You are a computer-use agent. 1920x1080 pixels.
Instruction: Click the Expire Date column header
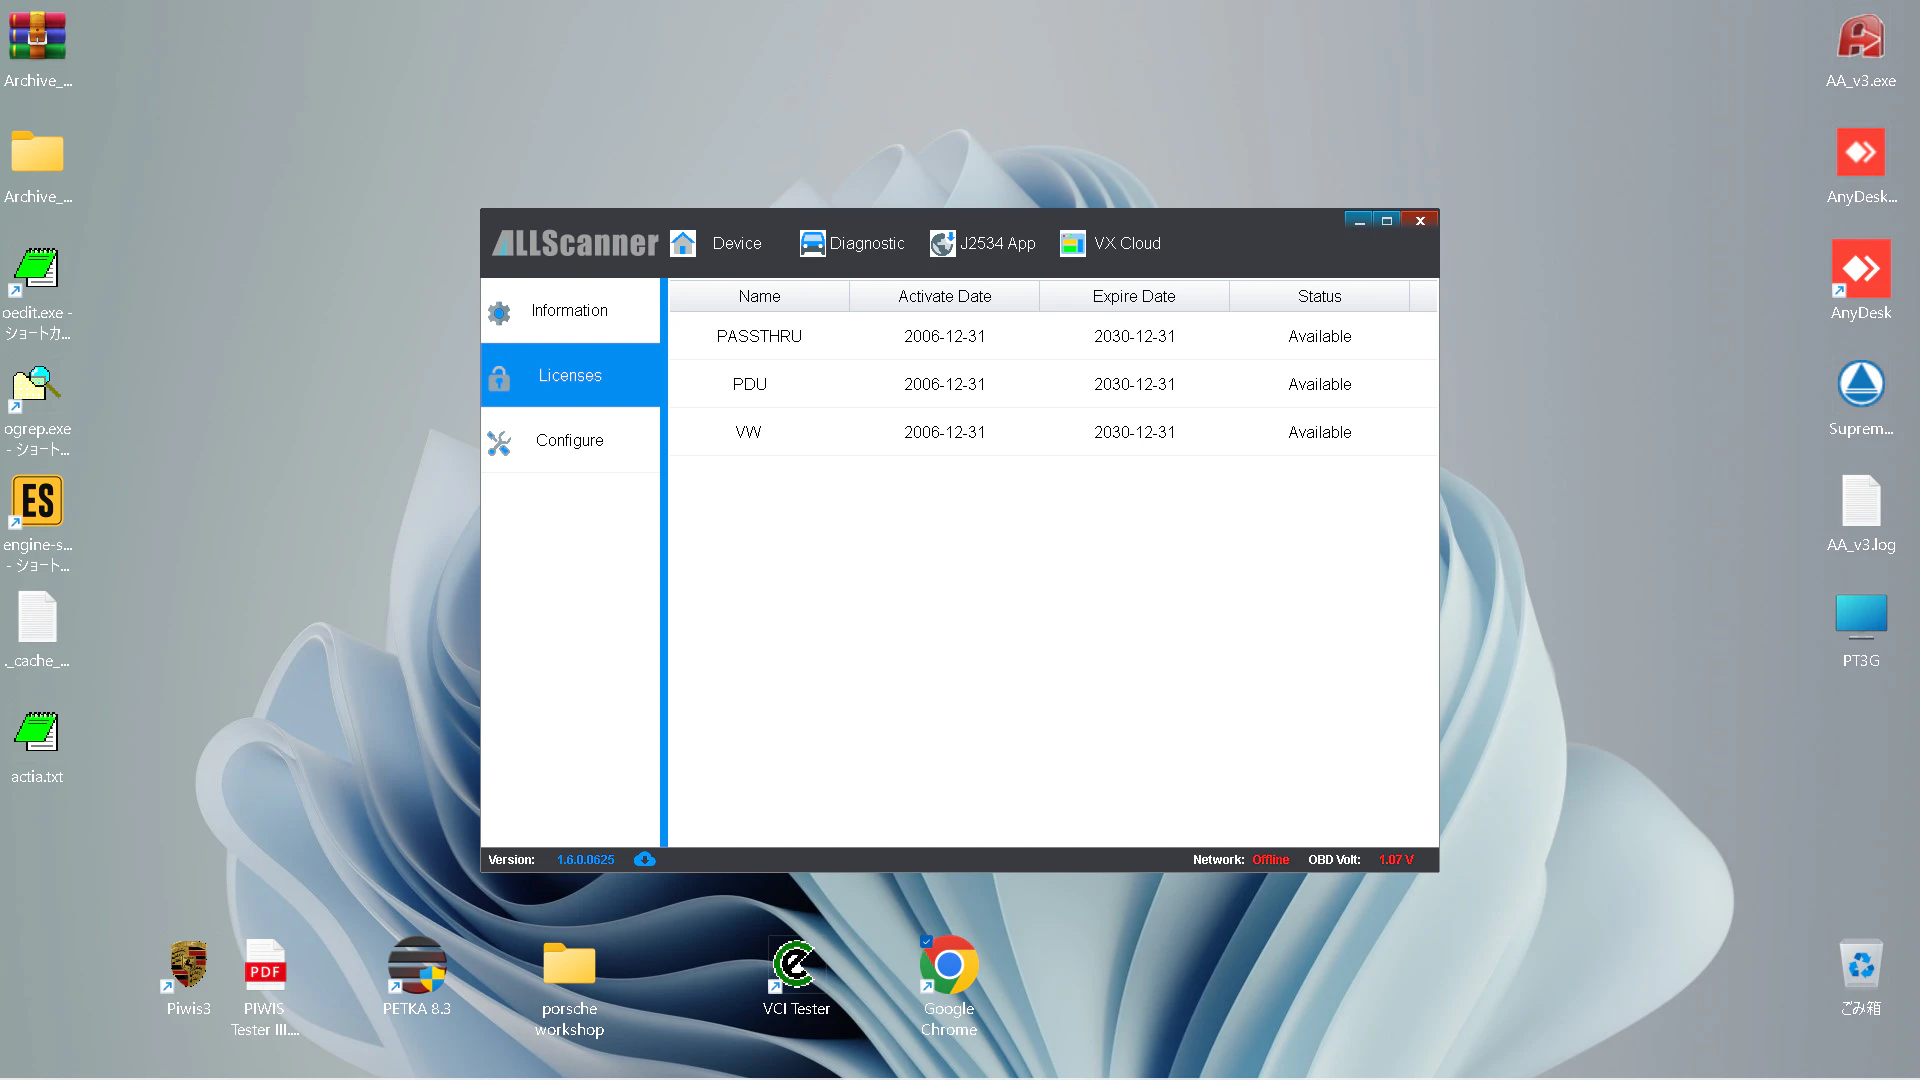point(1134,296)
